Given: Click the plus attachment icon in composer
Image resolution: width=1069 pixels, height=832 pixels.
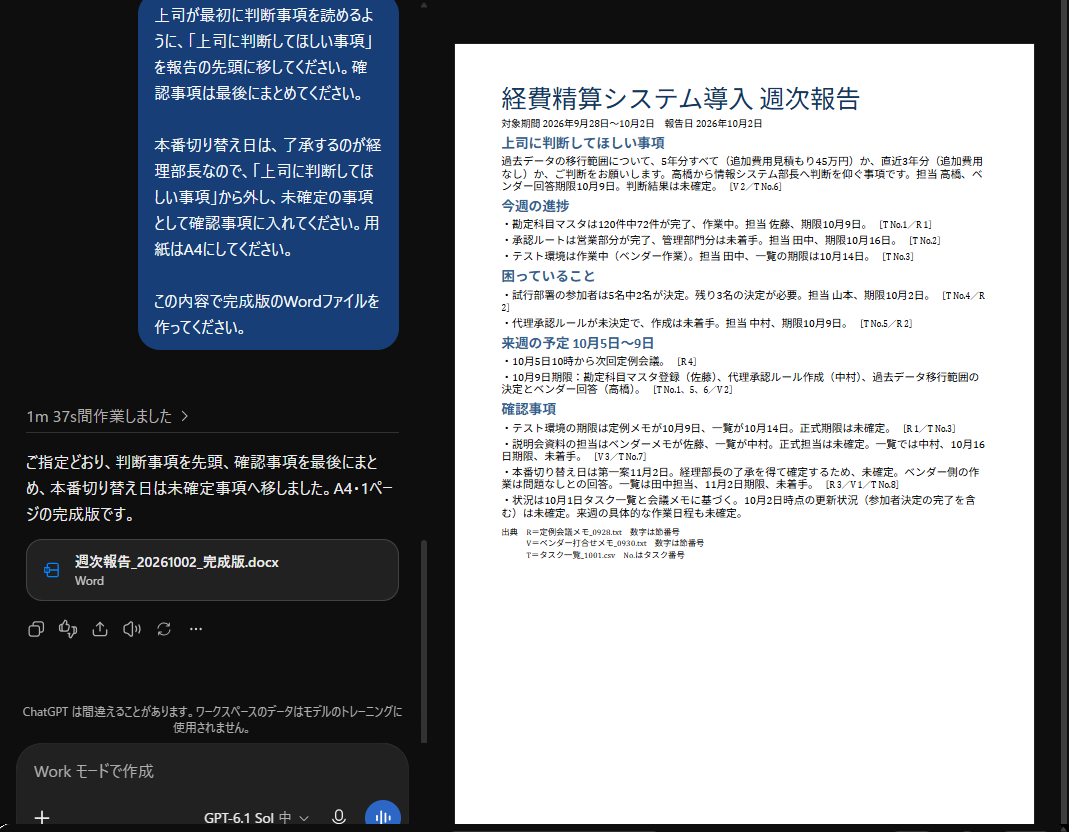Looking at the screenshot, I should coord(42,817).
